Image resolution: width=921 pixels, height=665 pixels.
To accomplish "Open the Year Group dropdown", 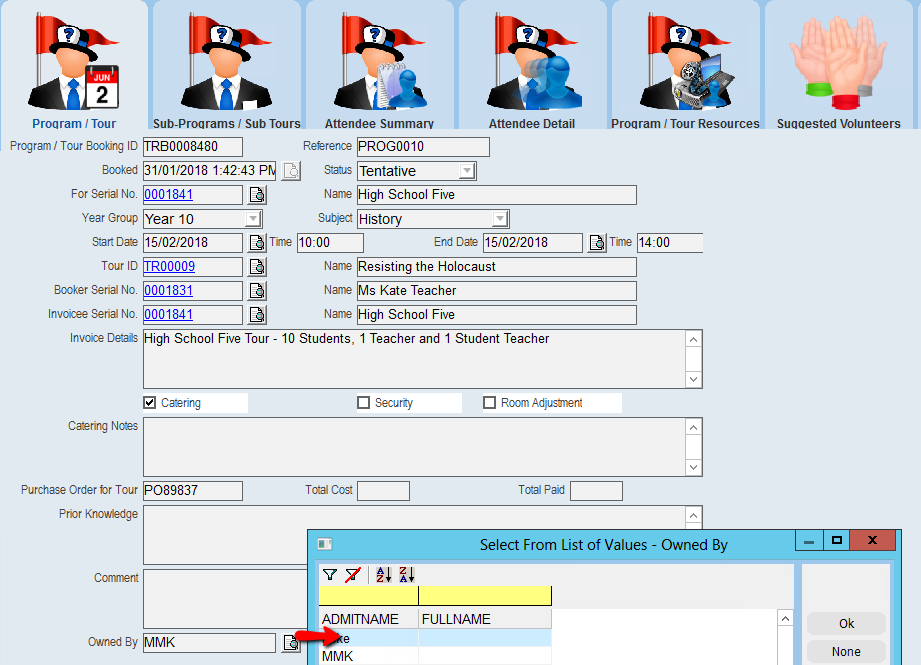I will point(253,219).
